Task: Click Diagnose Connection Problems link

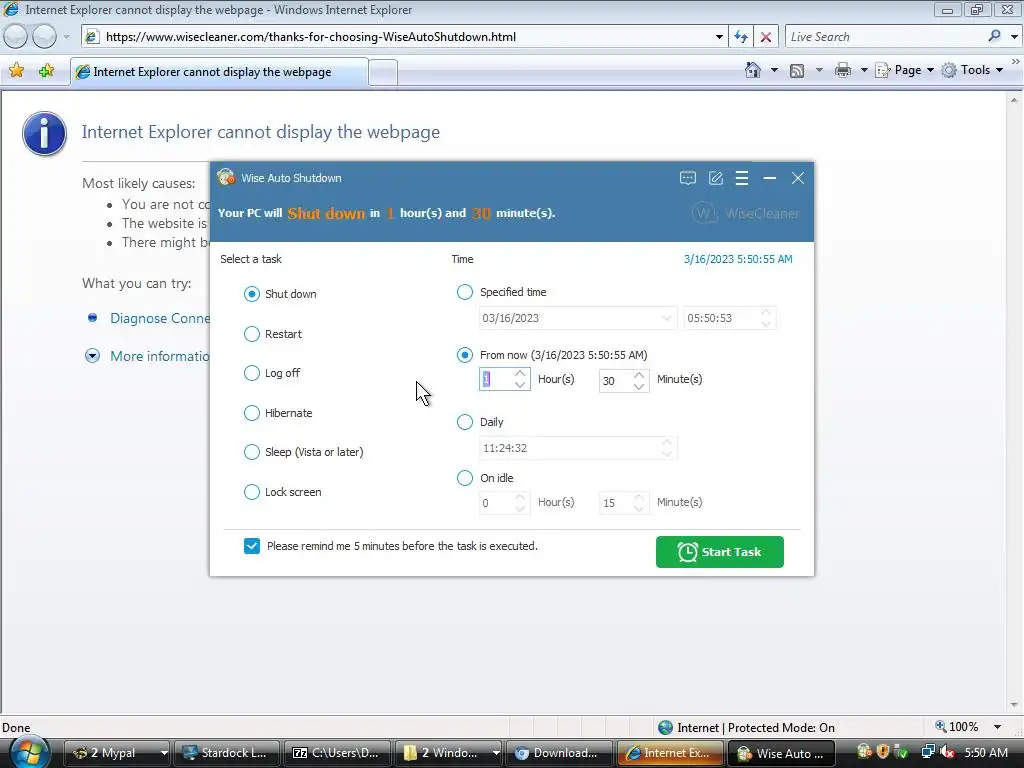Action: tap(160, 318)
